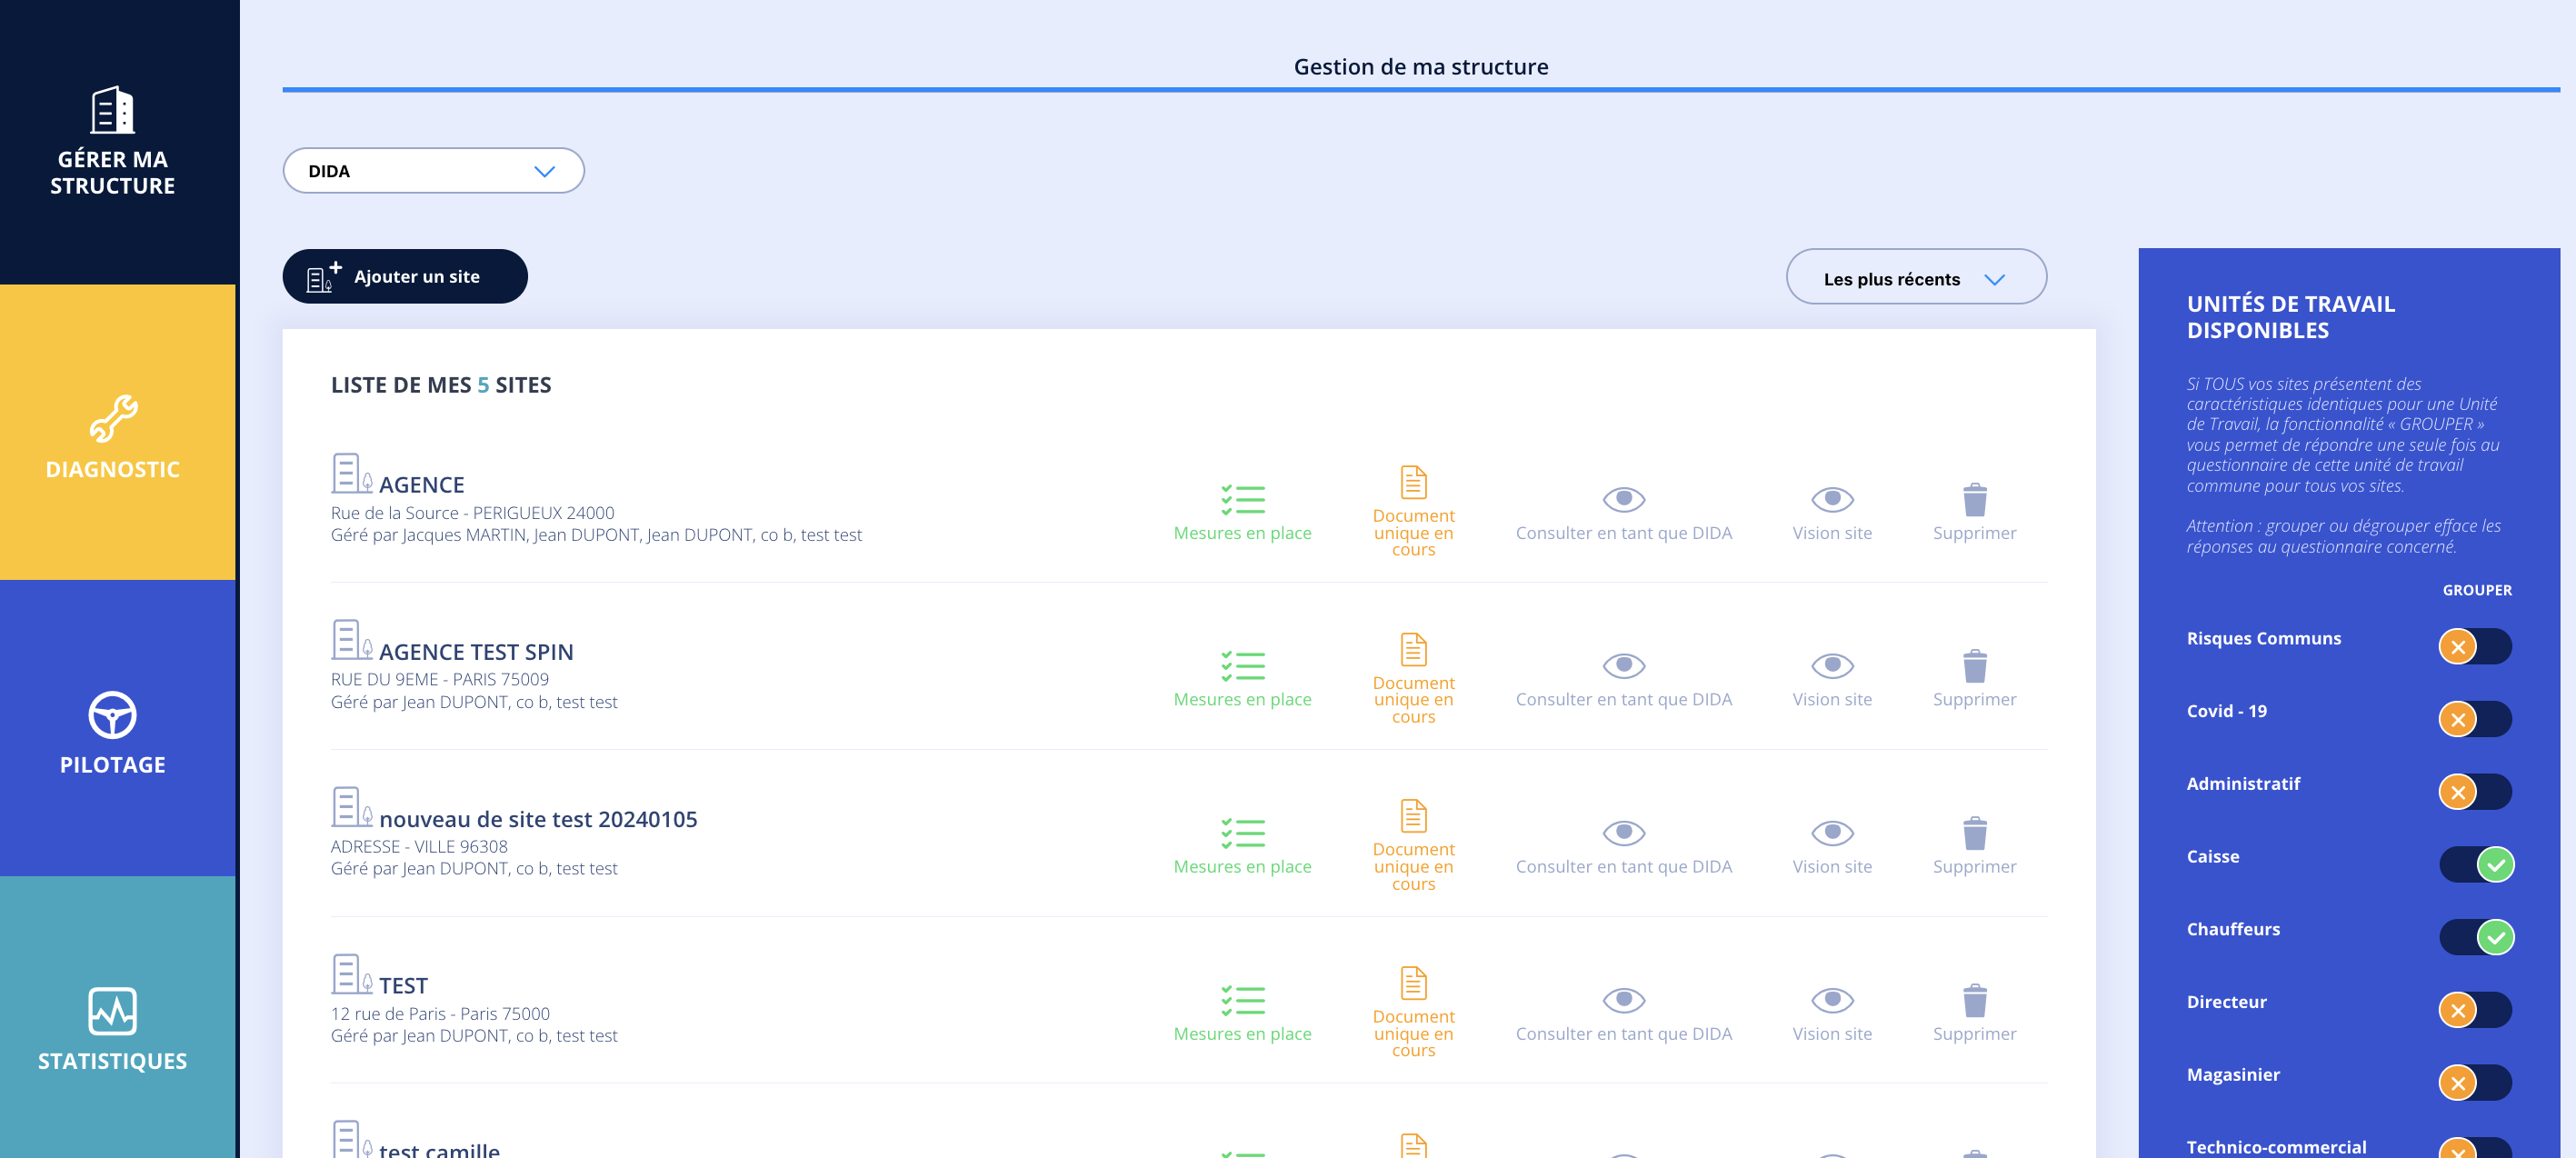Toggle grouping for Magasinier
Viewport: 2576px width, 1158px height.
2475,1083
